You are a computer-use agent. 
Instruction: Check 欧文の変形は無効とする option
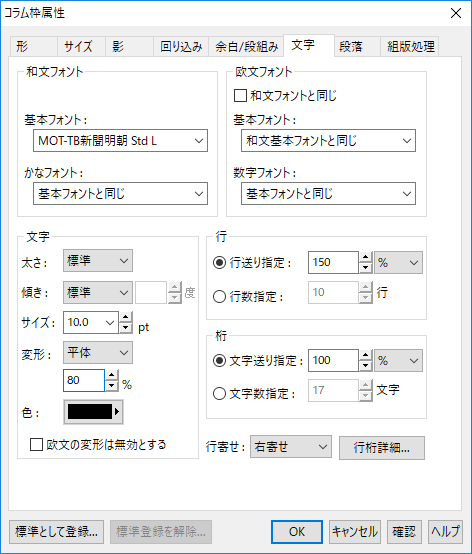(36, 445)
